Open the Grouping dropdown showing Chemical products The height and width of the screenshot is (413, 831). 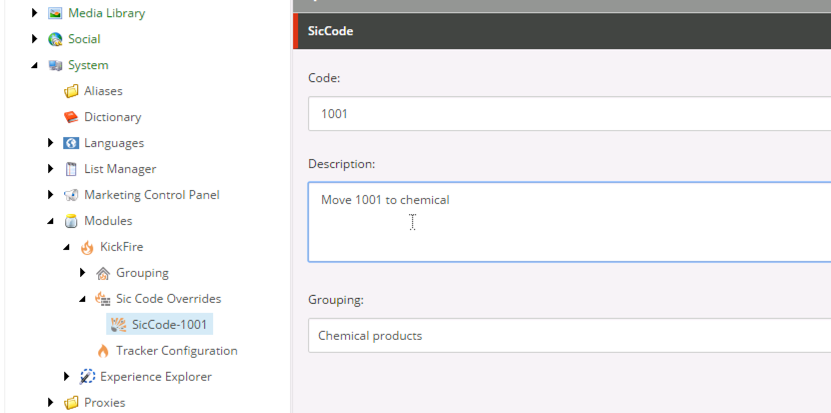point(568,336)
